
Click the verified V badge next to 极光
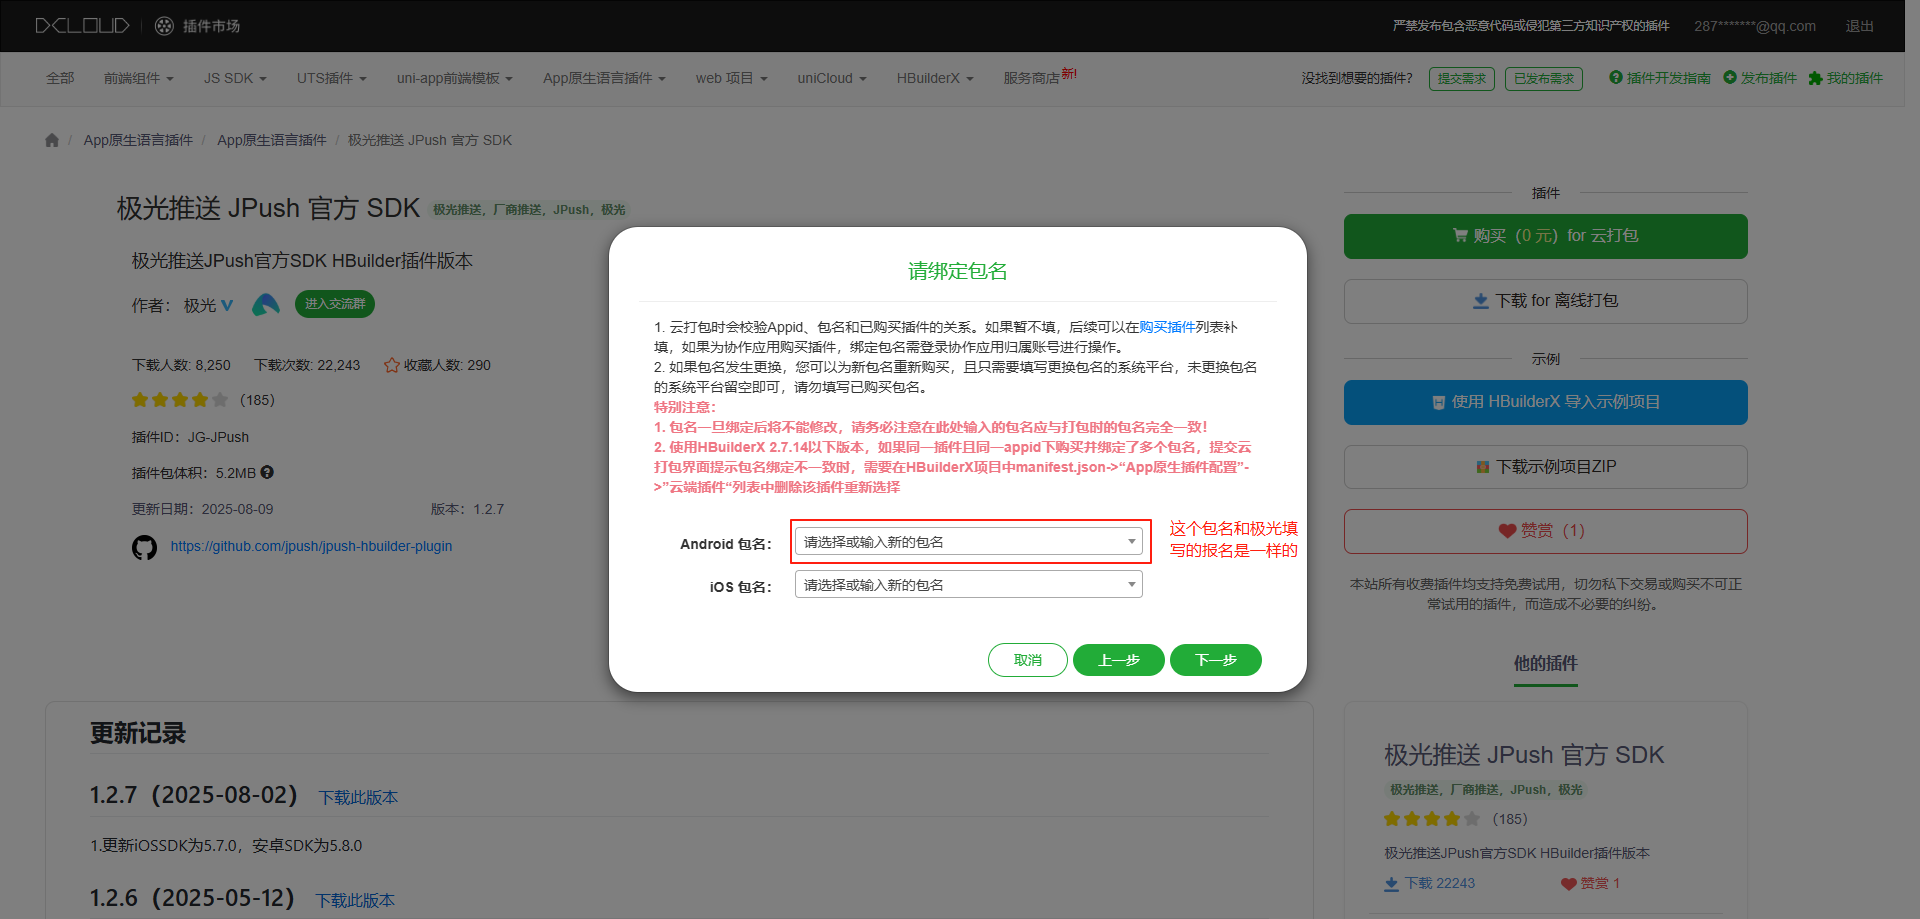(227, 305)
